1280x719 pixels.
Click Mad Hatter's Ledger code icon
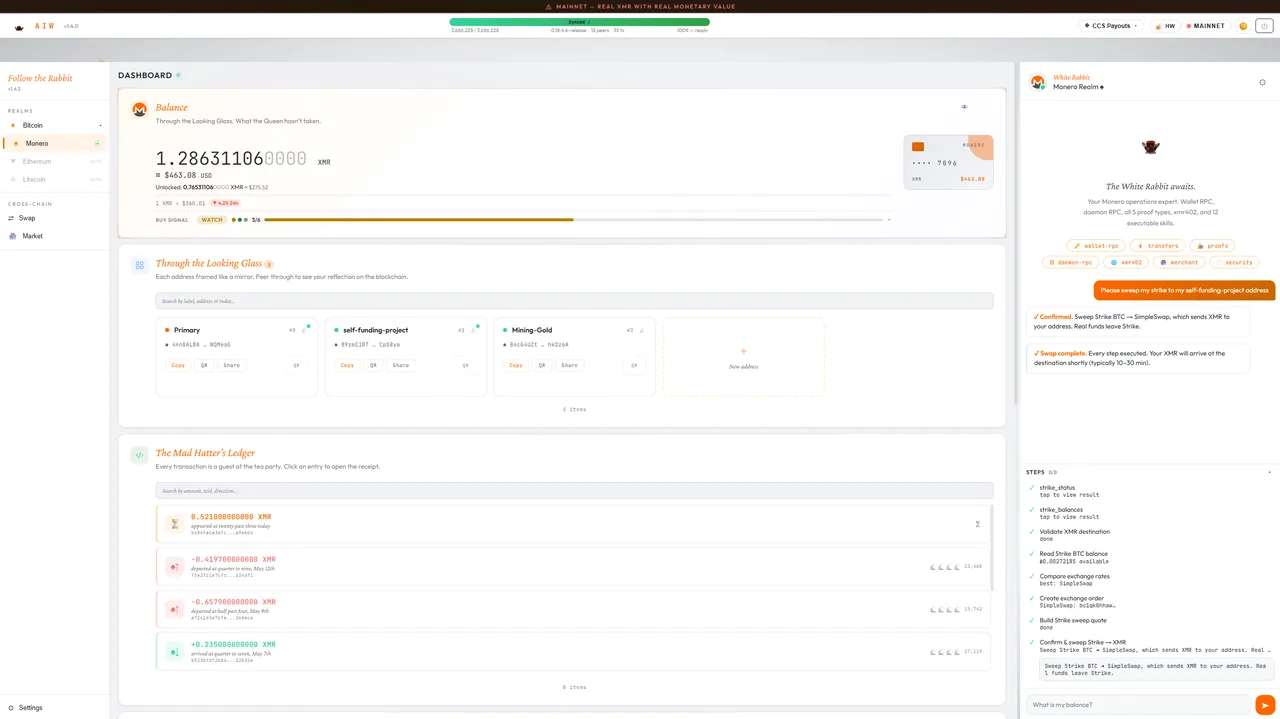pyautogui.click(x=140, y=455)
